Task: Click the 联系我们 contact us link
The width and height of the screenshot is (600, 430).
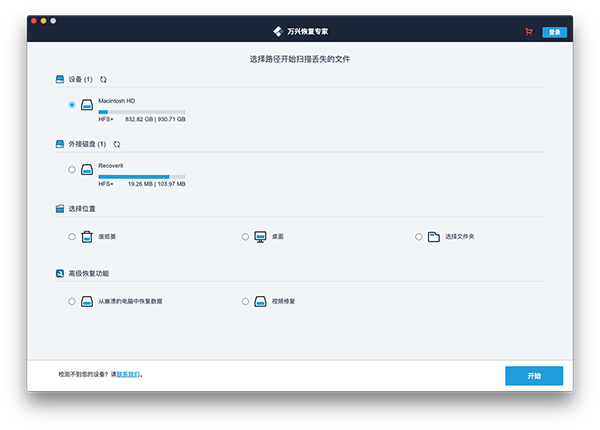Action: coord(128,375)
